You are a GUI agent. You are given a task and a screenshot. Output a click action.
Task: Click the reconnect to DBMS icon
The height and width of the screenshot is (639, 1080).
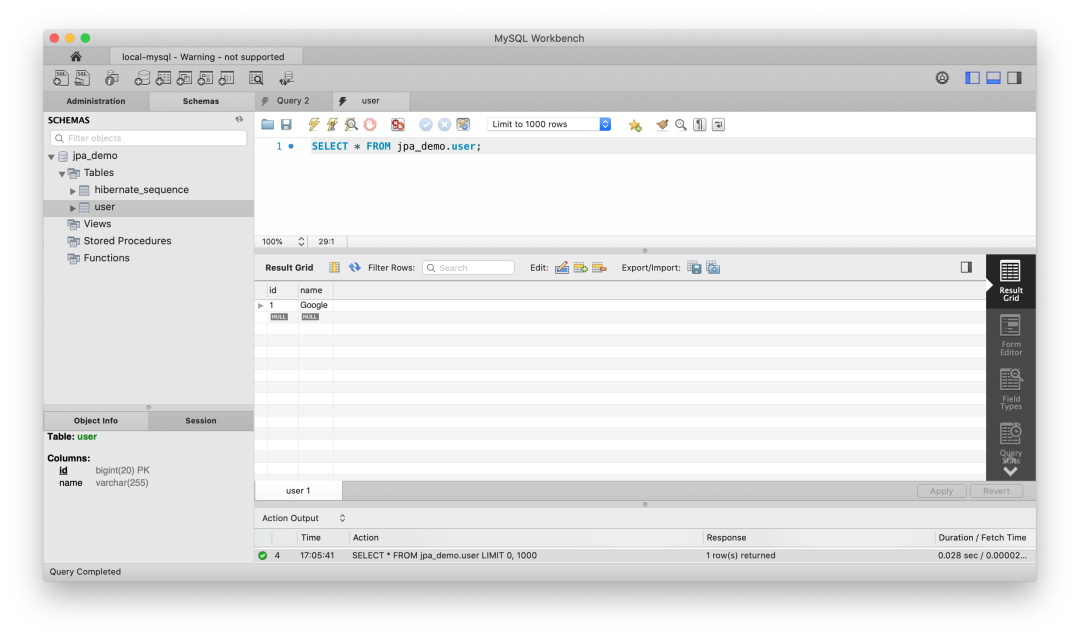click(x=287, y=78)
